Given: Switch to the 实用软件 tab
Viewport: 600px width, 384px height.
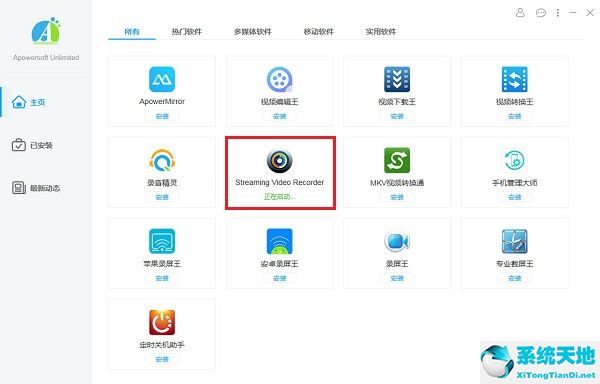Looking at the screenshot, I should [381, 31].
